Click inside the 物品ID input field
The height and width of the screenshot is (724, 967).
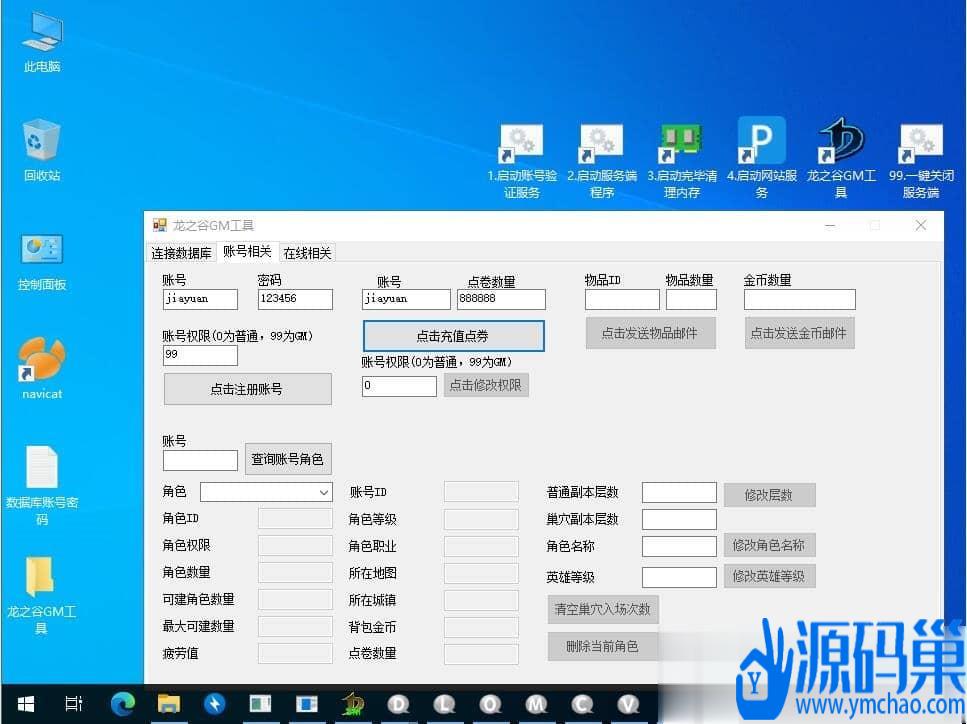tap(621, 299)
